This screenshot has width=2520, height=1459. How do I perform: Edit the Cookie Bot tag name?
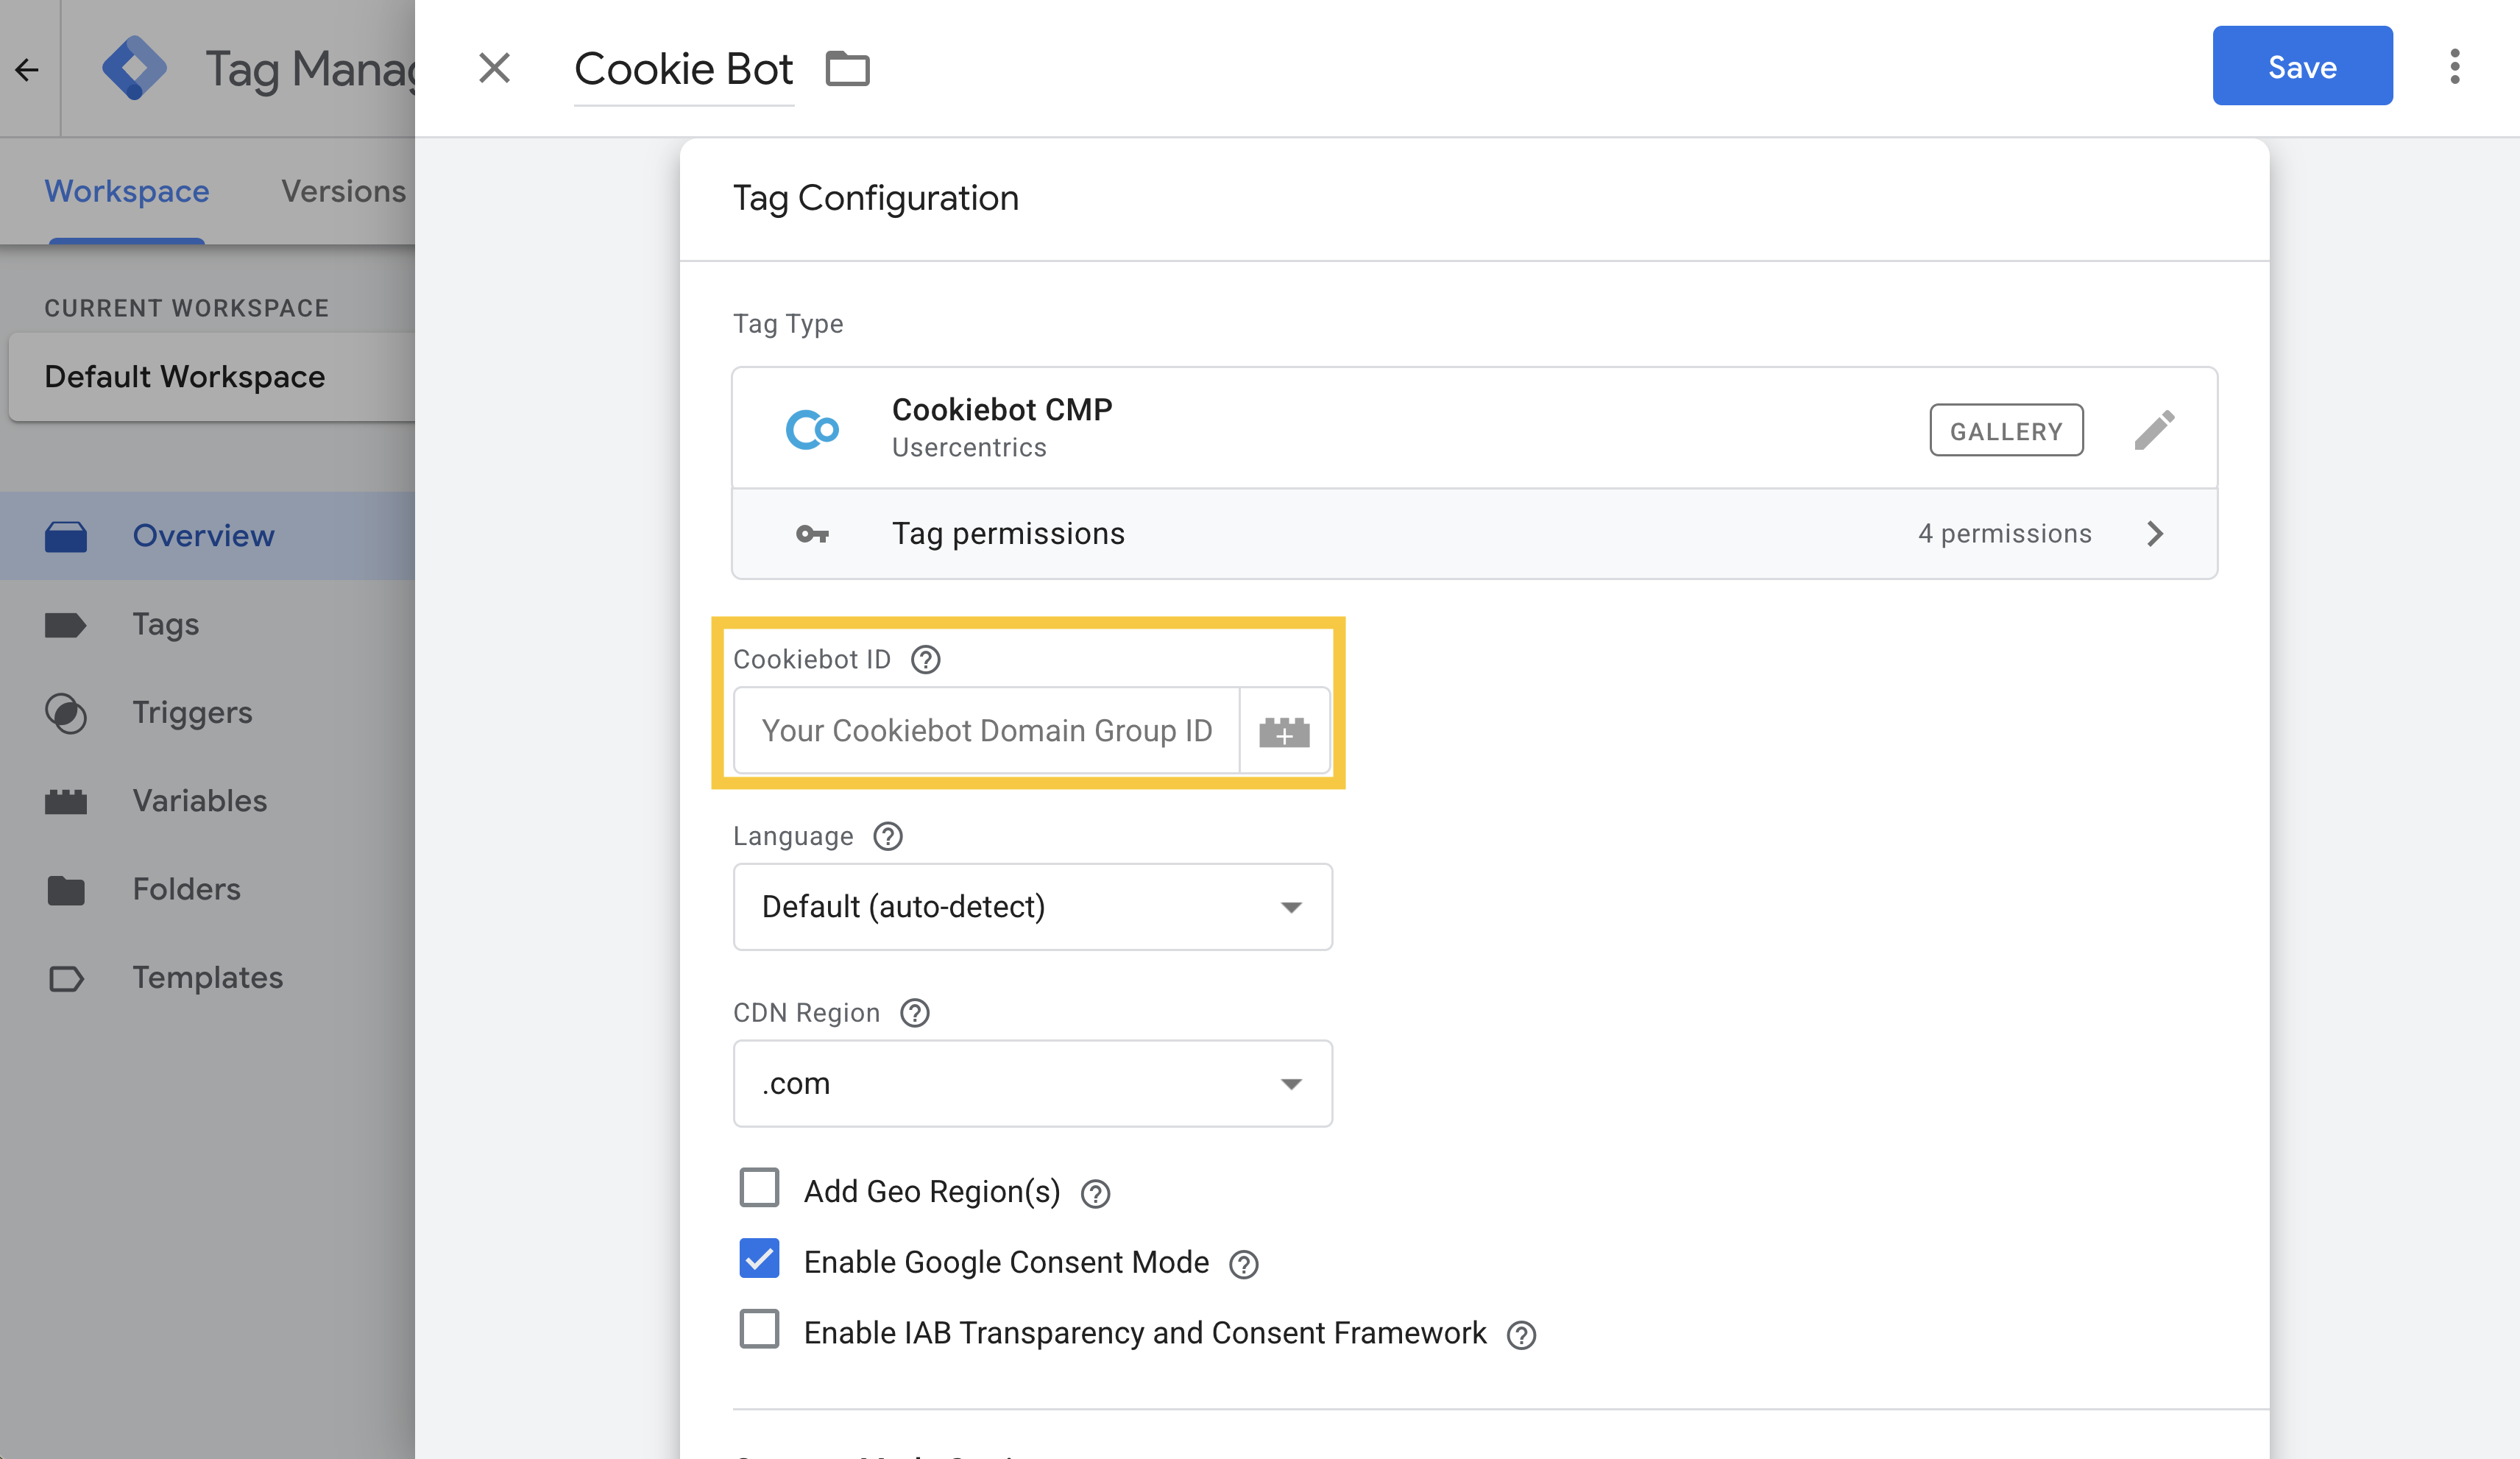click(683, 69)
